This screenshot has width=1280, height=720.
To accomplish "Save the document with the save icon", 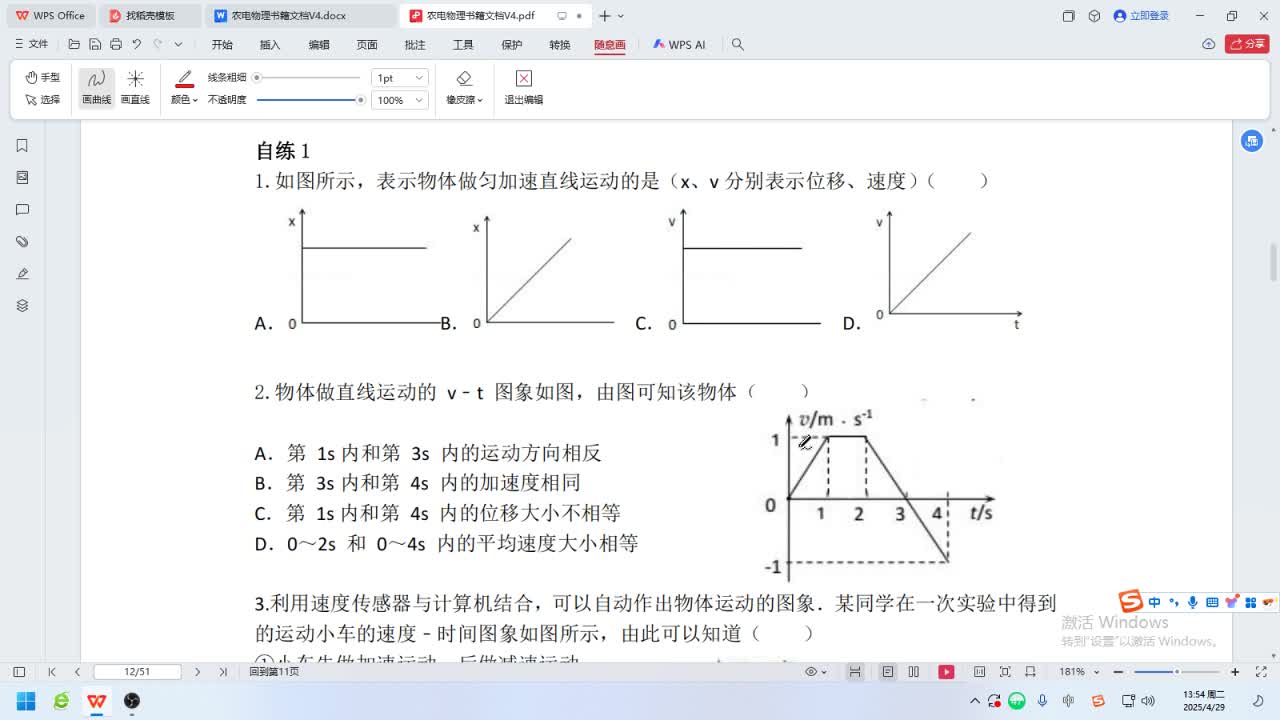I will pyautogui.click(x=95, y=44).
